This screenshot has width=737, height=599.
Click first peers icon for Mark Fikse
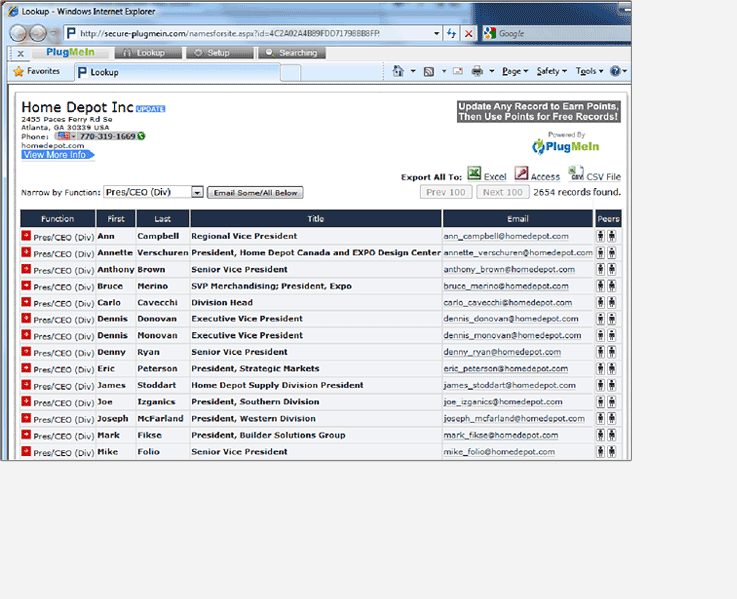pyautogui.click(x=601, y=435)
